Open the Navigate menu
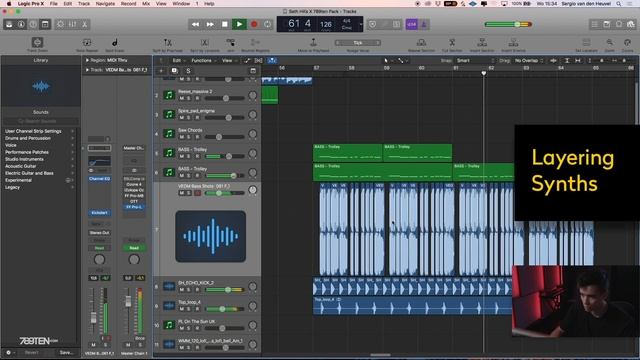Image resolution: width=640 pixels, height=360 pixels. 105,4
